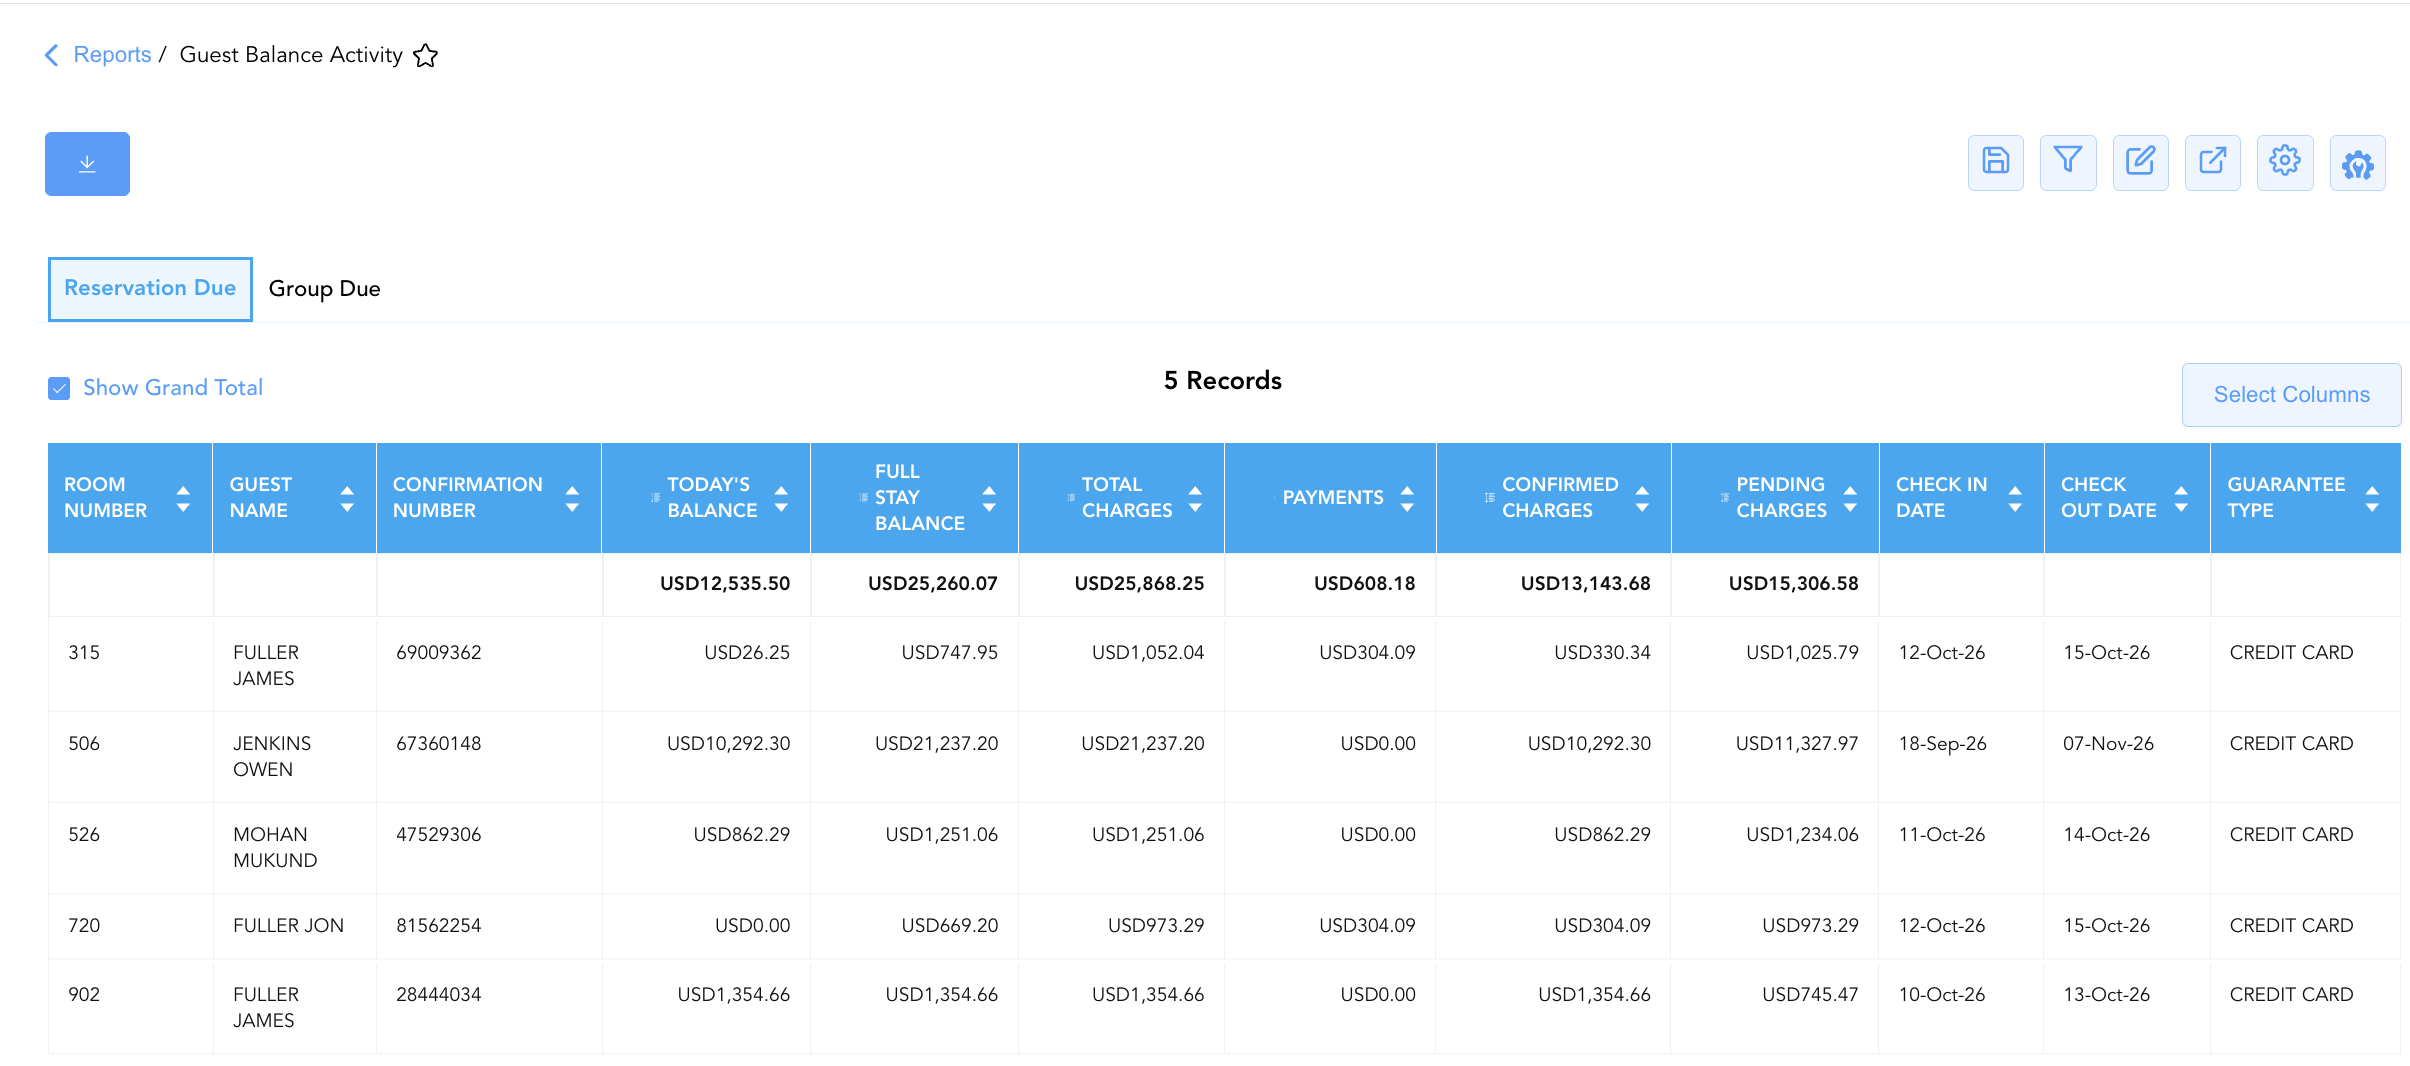Go to Reports breadcrumb link
This screenshot has height=1066, width=2410.
point(112,55)
